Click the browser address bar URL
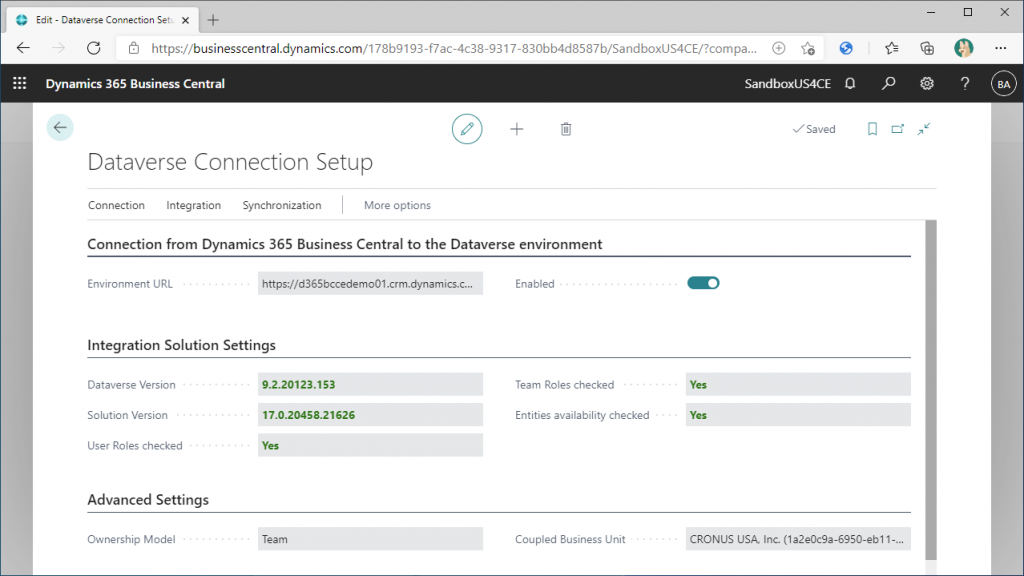Screen dimensions: 1024x576 454,48
